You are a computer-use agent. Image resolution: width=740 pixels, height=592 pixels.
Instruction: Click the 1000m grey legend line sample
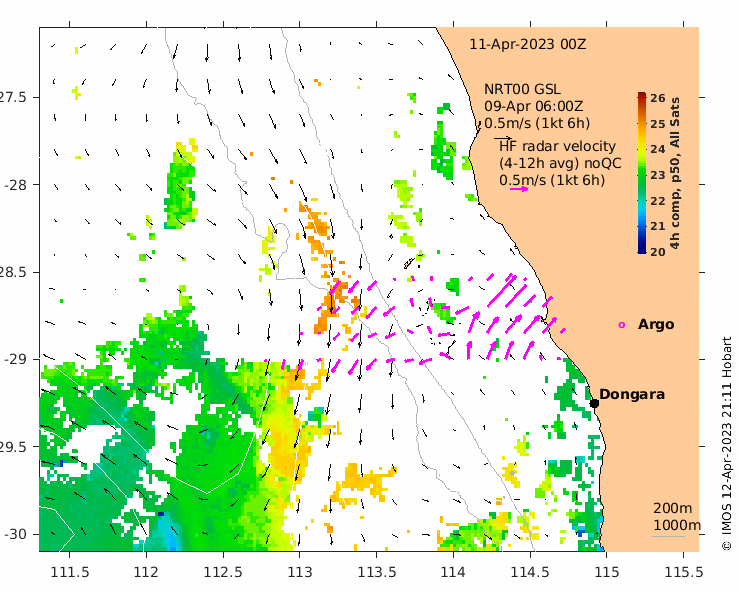(669, 536)
